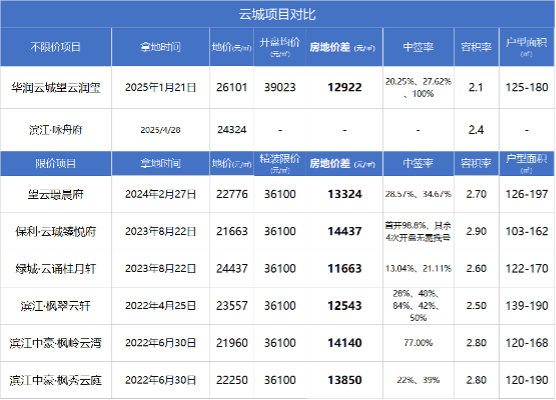
Task: Click the date 2024年2月27日
Action: pyautogui.click(x=160, y=194)
